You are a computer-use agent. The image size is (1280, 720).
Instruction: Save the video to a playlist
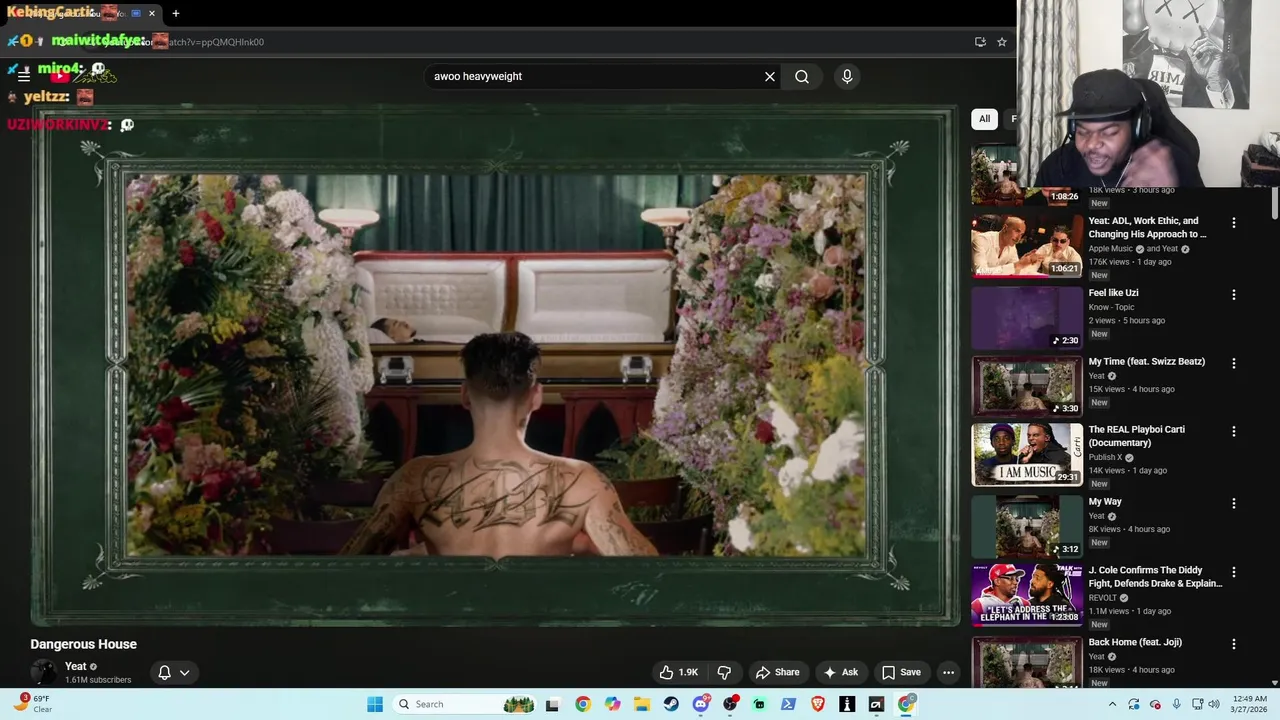[901, 672]
